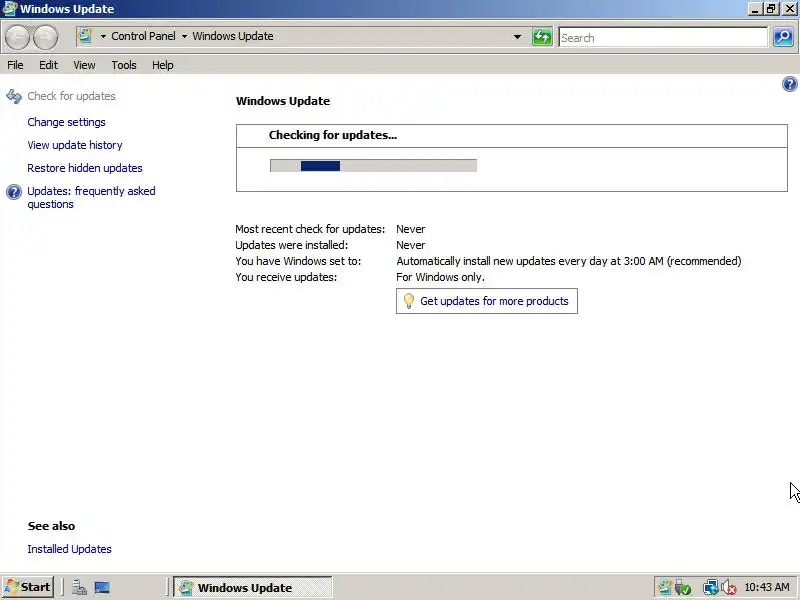Screen dimensions: 800x600
Task: Click the Search magnifier button
Action: [x=783, y=37]
